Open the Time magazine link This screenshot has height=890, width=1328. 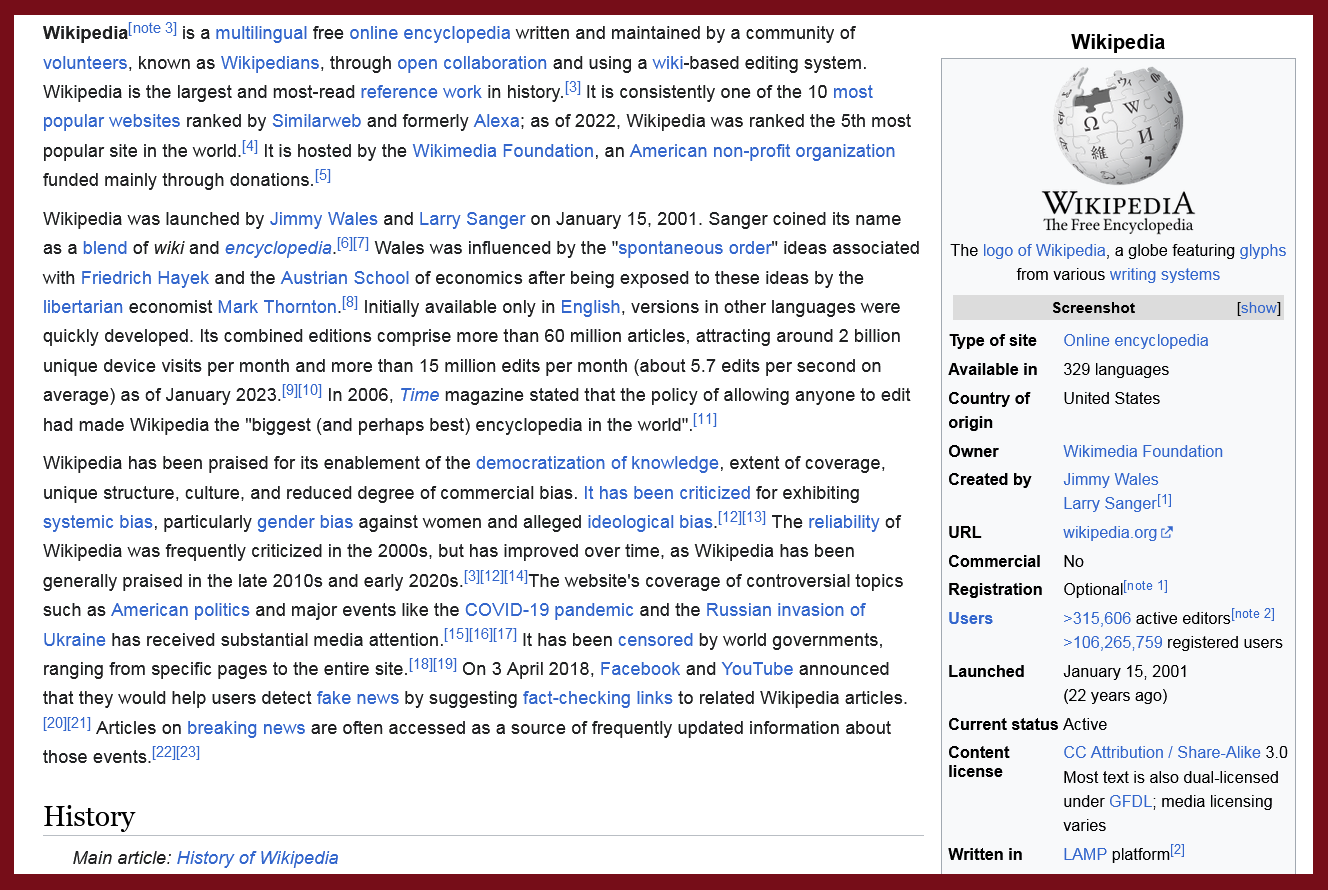click(x=420, y=395)
